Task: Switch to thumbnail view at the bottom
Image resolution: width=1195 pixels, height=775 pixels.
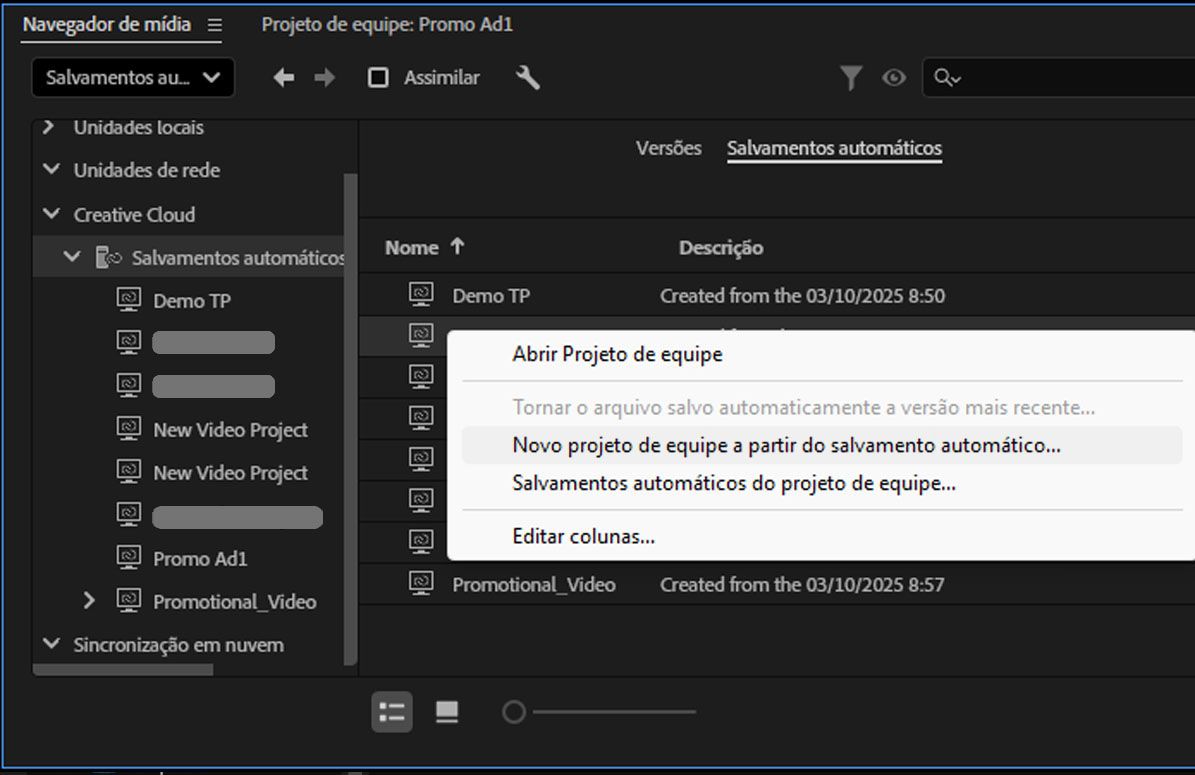Action: click(x=446, y=712)
